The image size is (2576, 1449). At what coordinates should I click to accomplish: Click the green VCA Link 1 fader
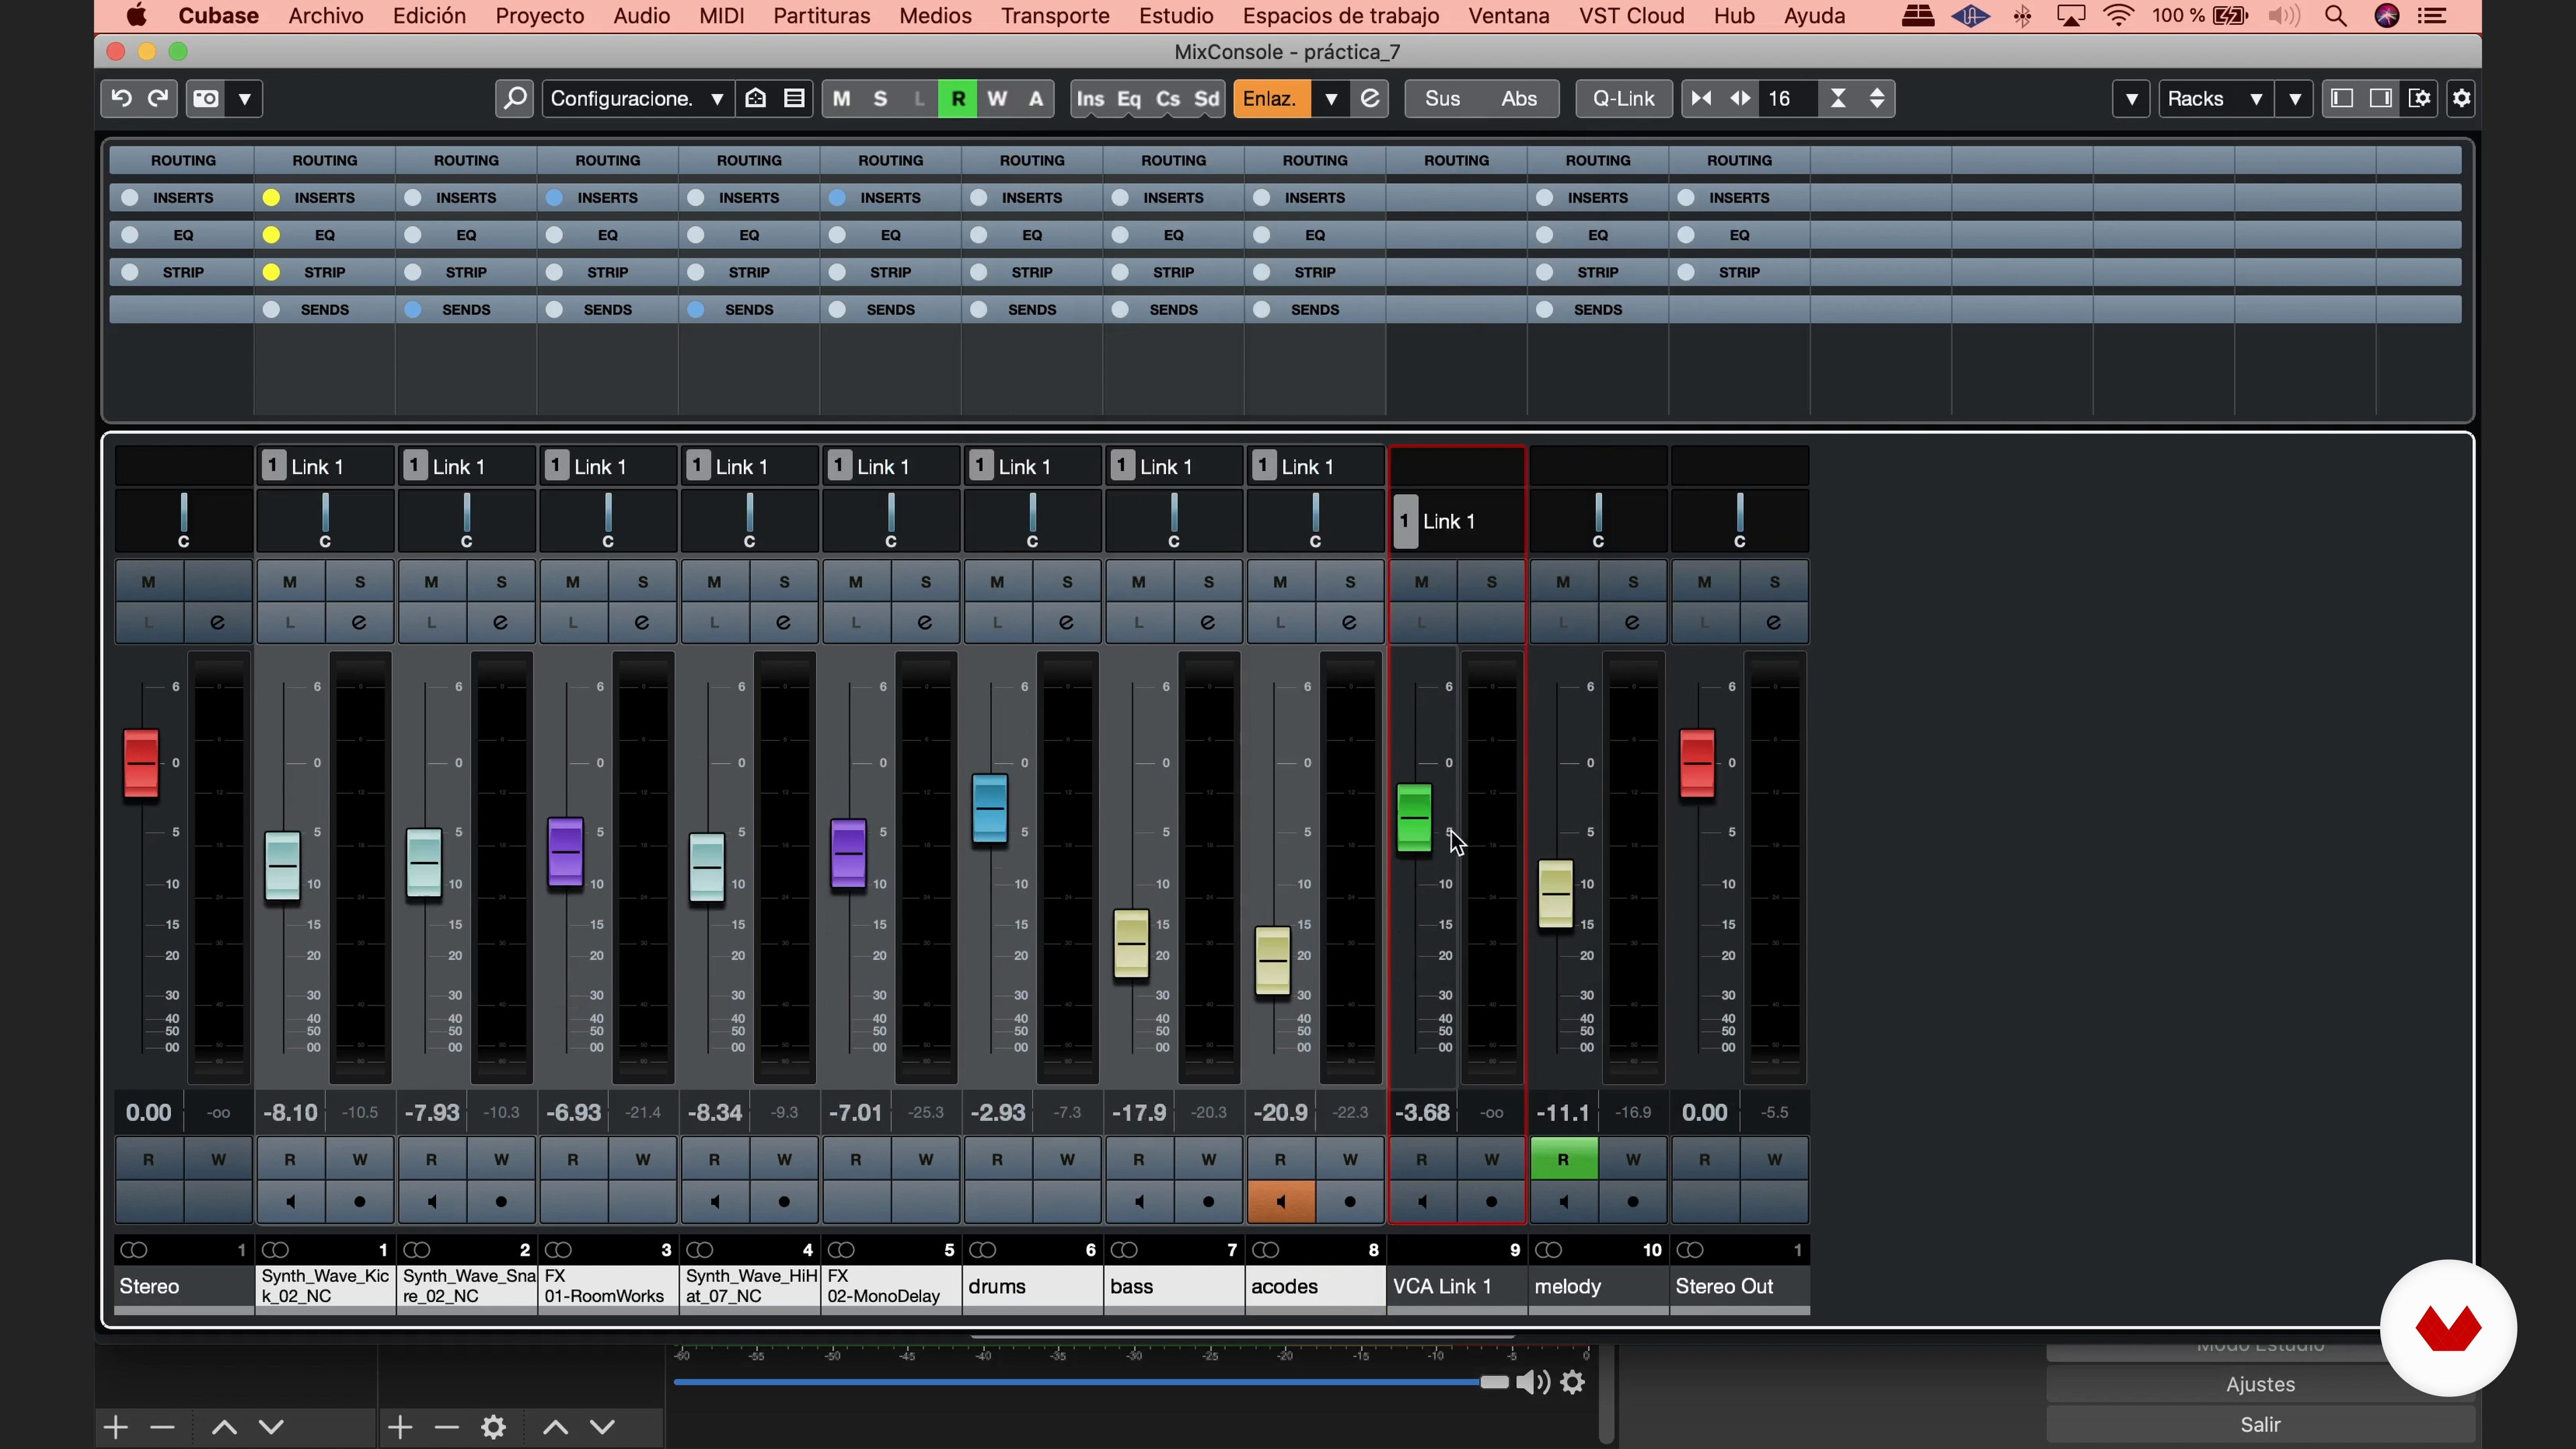point(1414,818)
